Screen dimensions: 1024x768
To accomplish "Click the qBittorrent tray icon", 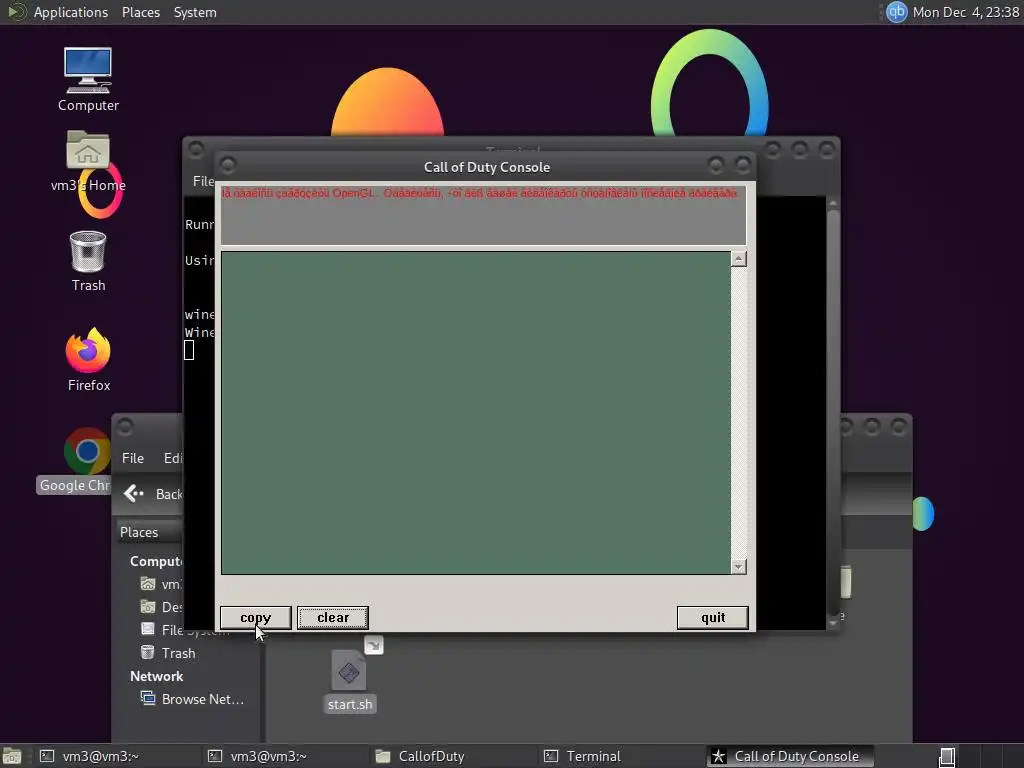I will [897, 12].
